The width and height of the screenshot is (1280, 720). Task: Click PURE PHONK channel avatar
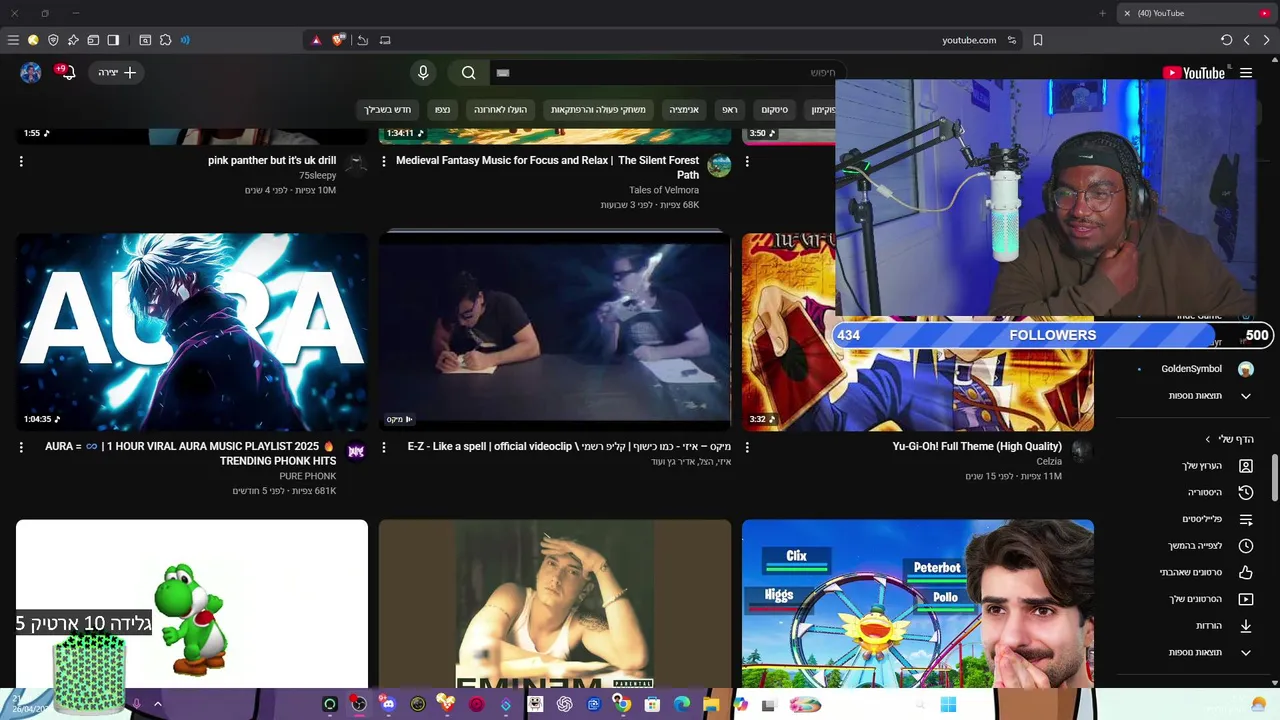pyautogui.click(x=356, y=452)
